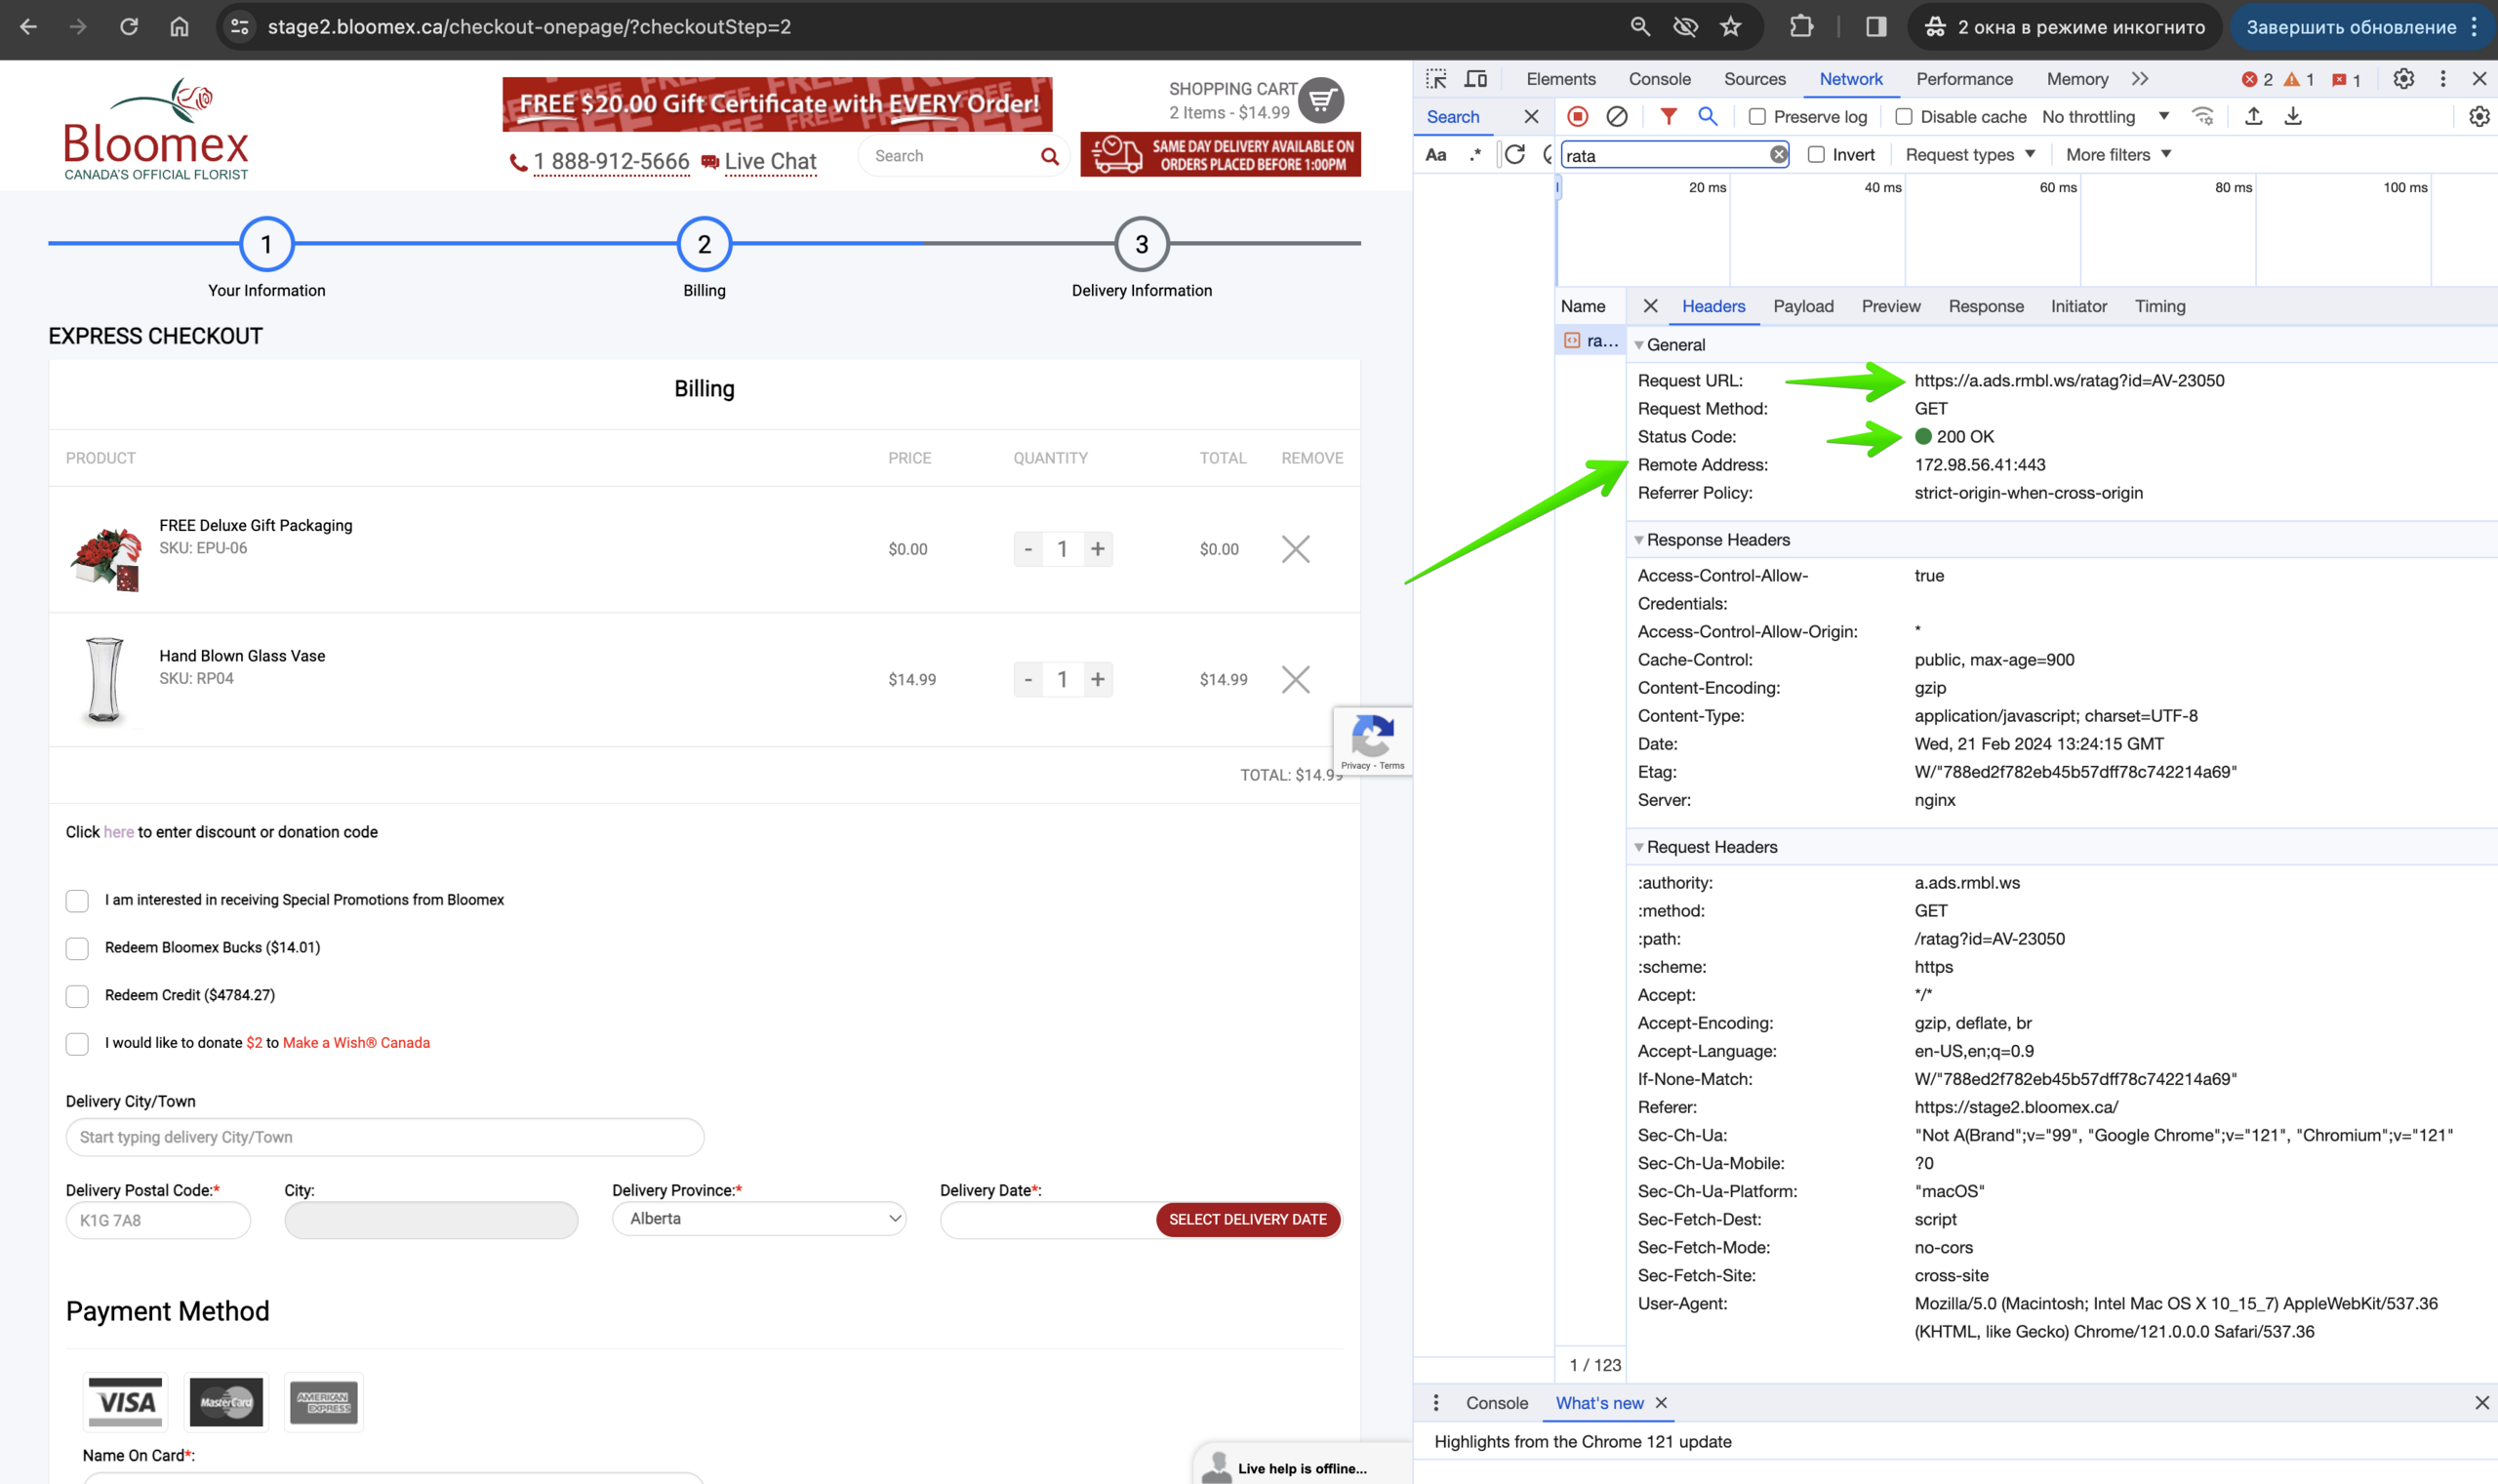This screenshot has width=2498, height=1484.
Task: Go back with the browser back arrow
Action: point(28,27)
